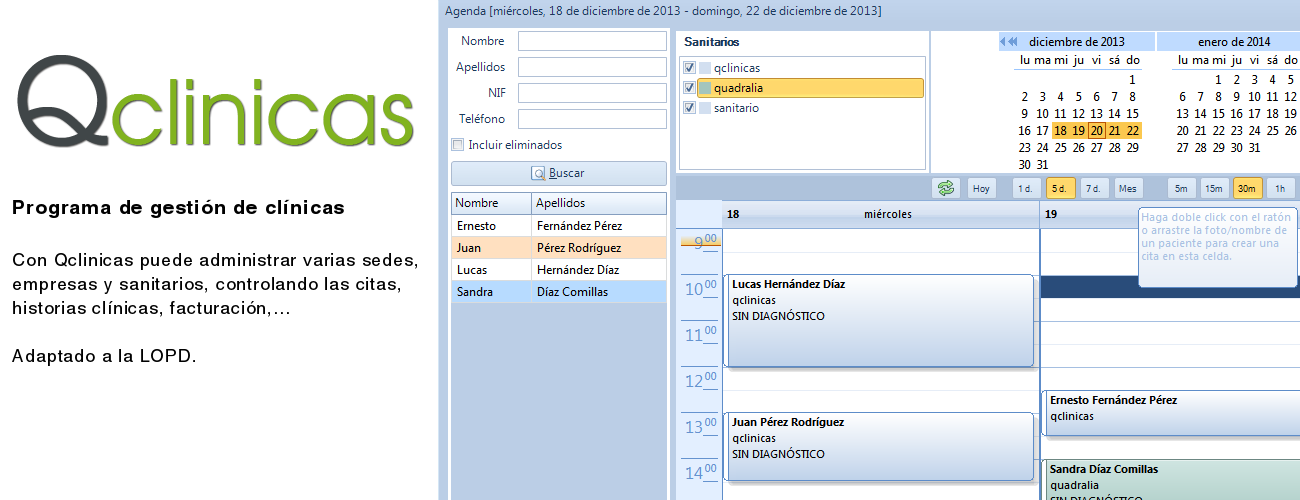Focus the NIF input field
The height and width of the screenshot is (500, 1300).
tap(592, 93)
